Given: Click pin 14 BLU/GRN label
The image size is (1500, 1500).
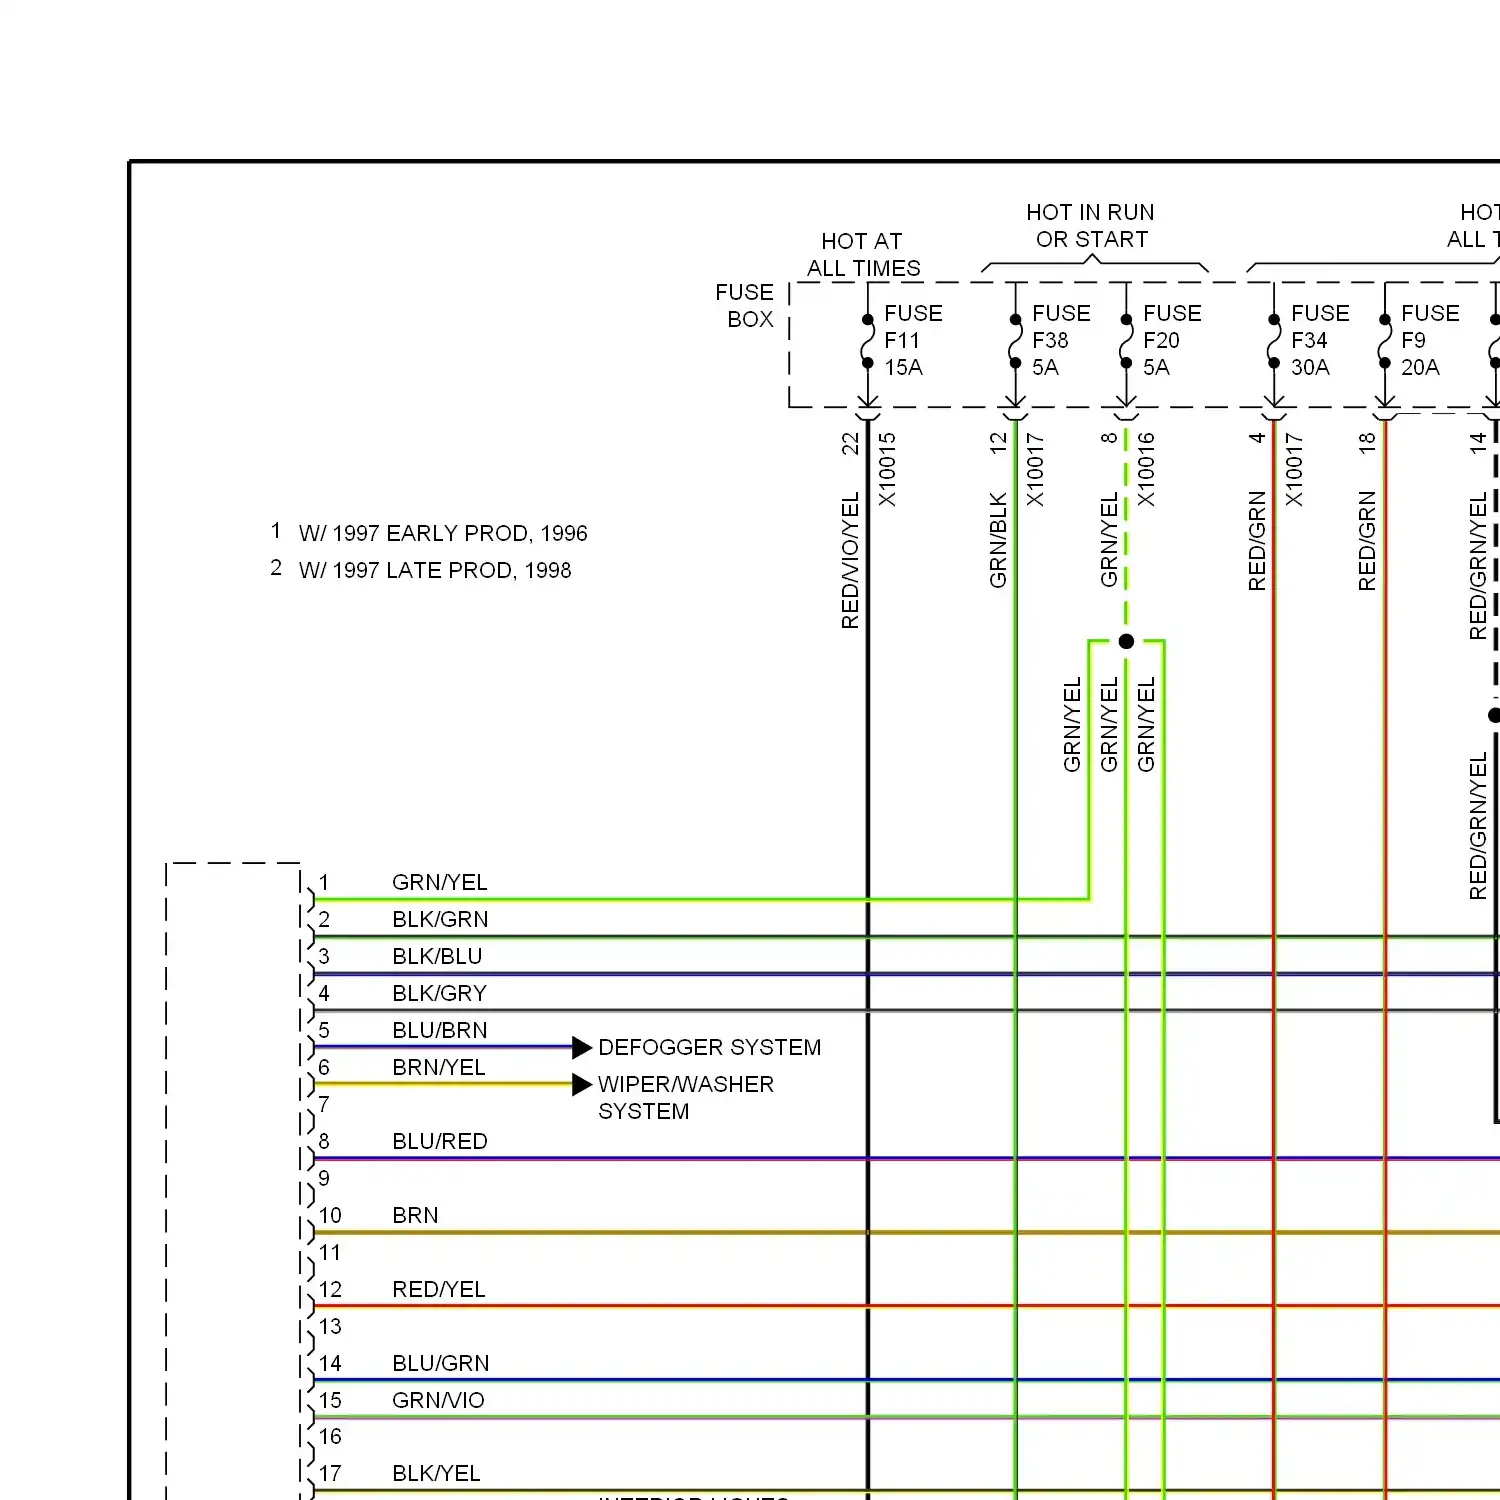Looking at the screenshot, I should click(441, 1363).
